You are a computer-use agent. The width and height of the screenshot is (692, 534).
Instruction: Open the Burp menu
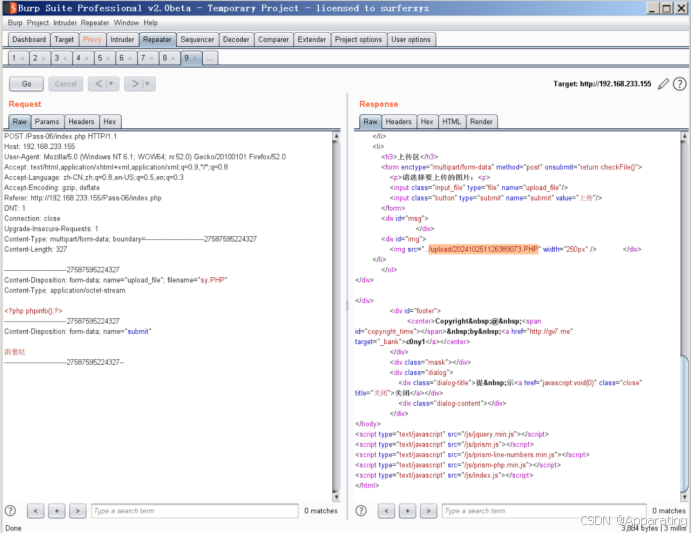15,23
